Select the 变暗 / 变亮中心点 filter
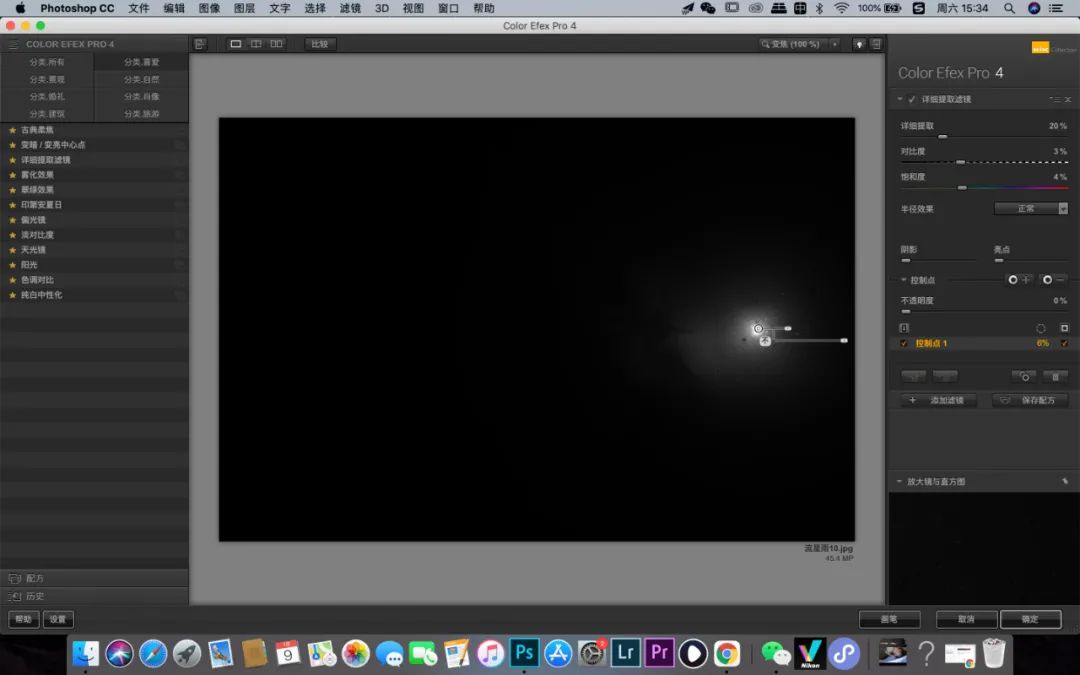Image resolution: width=1080 pixels, height=675 pixels. click(53, 145)
